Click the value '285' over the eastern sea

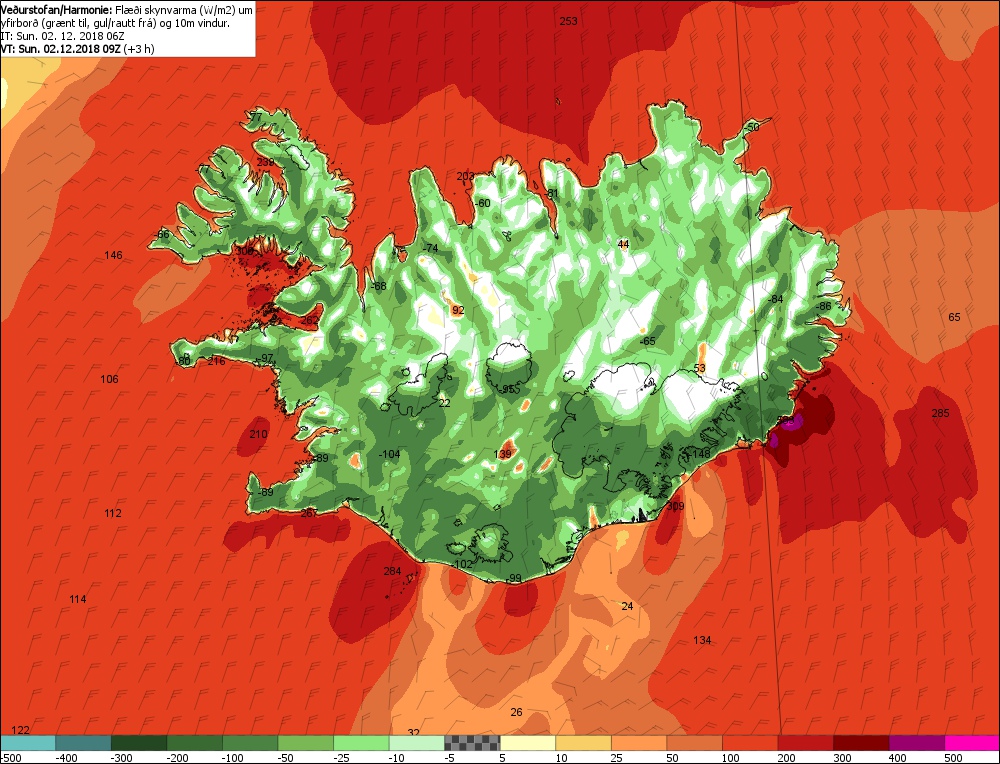tap(941, 413)
